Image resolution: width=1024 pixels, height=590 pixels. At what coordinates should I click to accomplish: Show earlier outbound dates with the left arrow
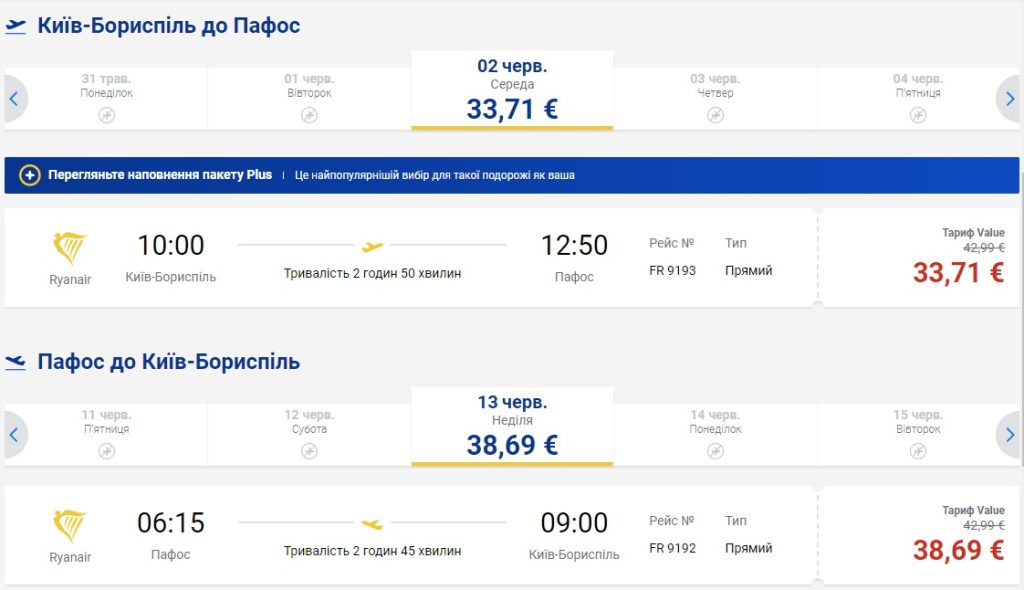click(15, 98)
